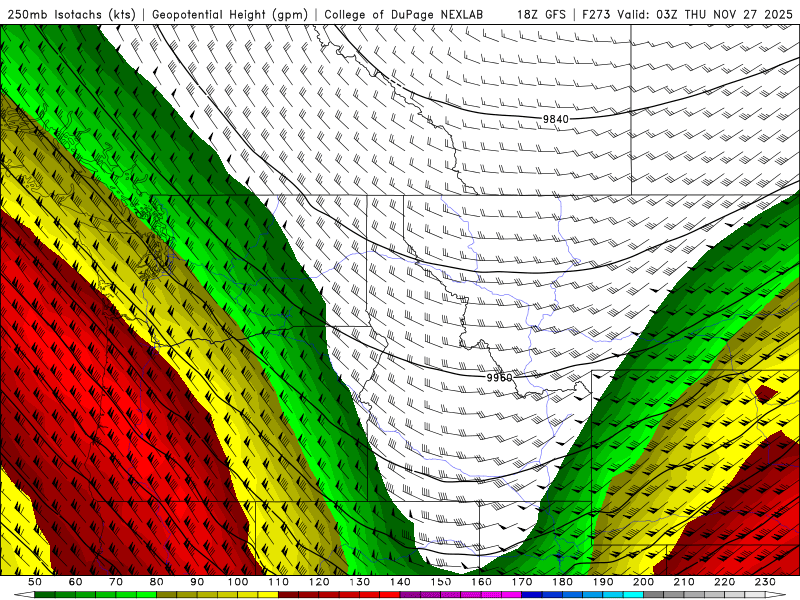The width and height of the screenshot is (800, 600).
Task: Click the 120 value on the legend scale
Action: tap(319, 582)
